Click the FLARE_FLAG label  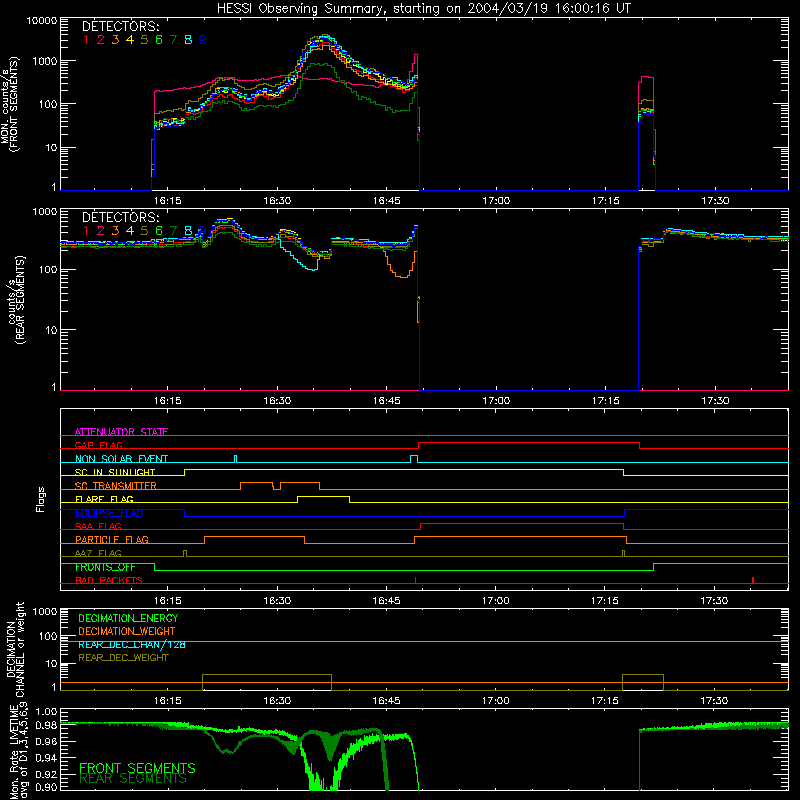coord(104,499)
